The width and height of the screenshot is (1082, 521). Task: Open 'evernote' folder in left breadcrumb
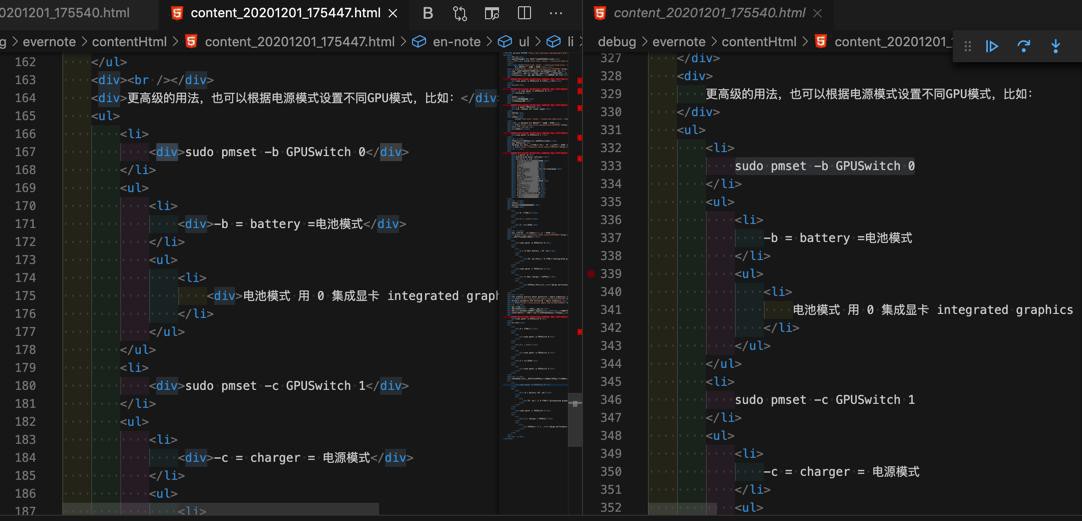pyautogui.click(x=50, y=41)
